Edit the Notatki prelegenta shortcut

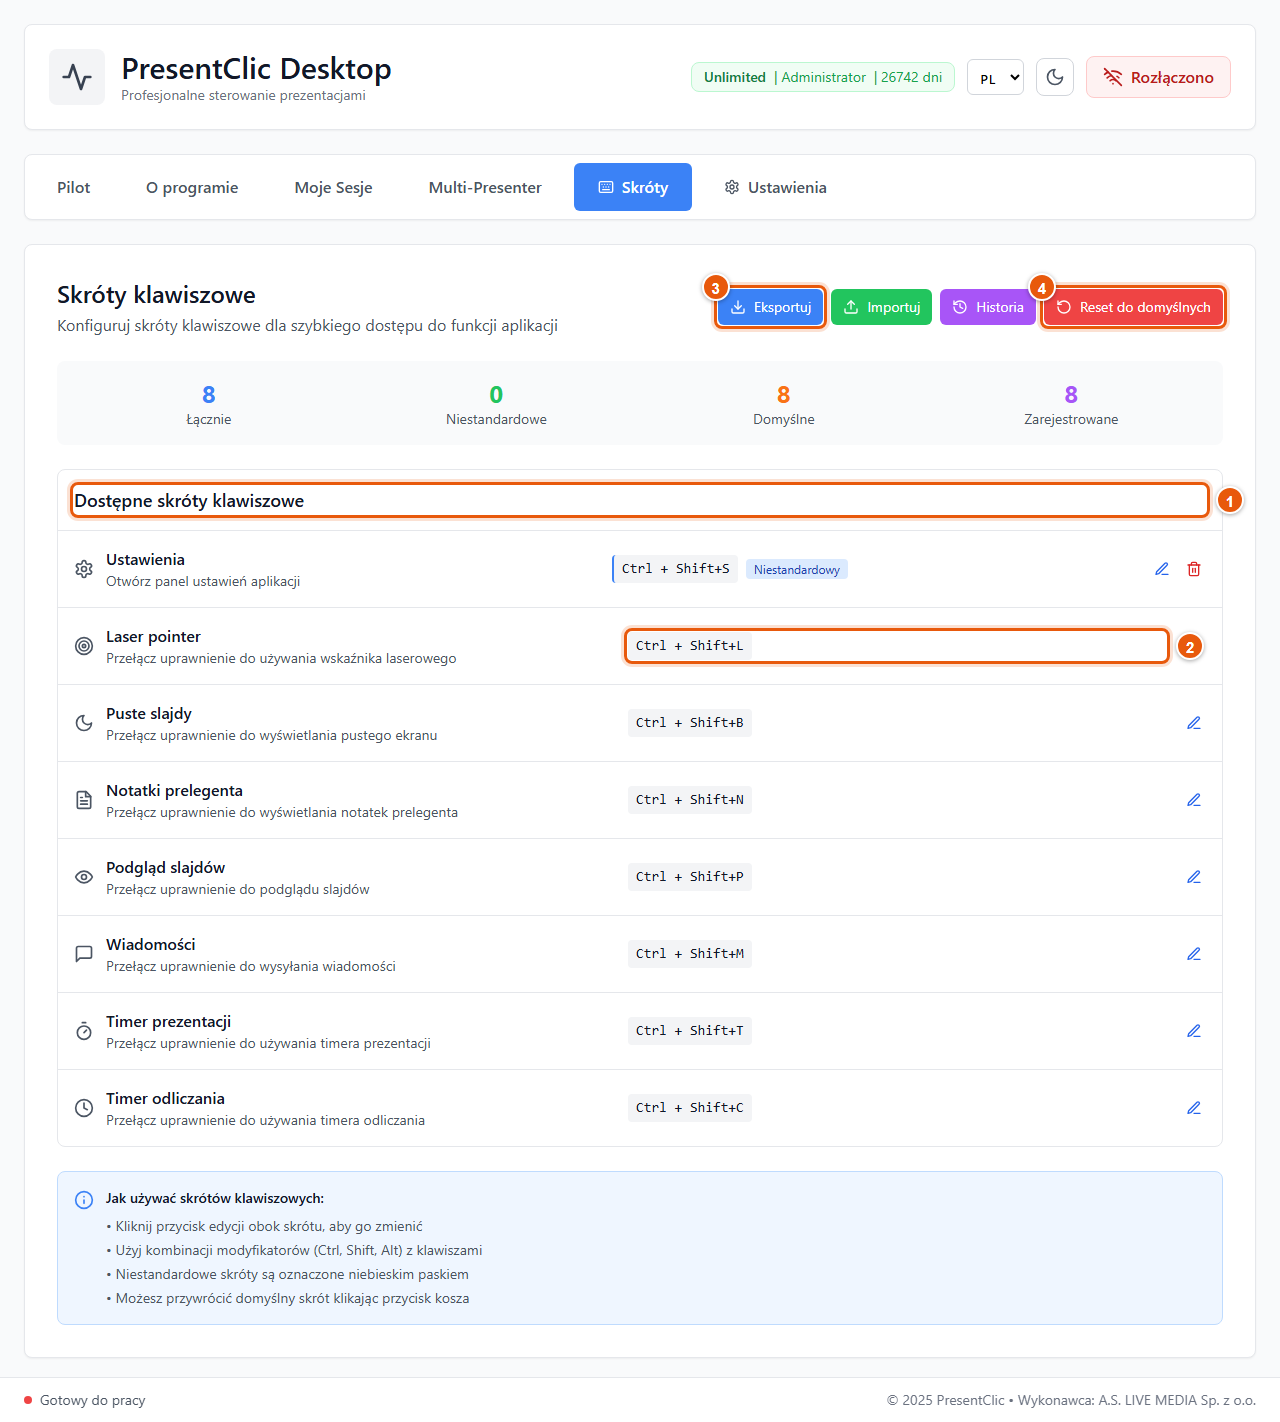click(1194, 800)
